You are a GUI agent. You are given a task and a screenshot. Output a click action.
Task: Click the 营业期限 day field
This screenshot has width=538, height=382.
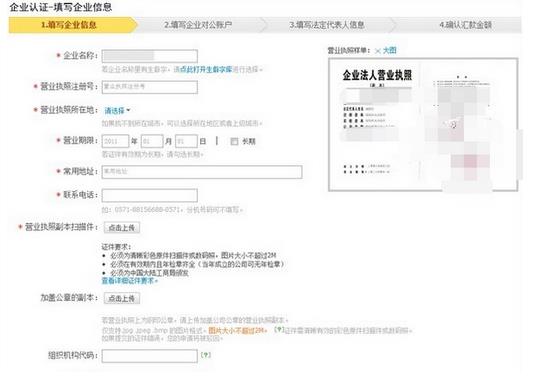[x=186, y=141]
